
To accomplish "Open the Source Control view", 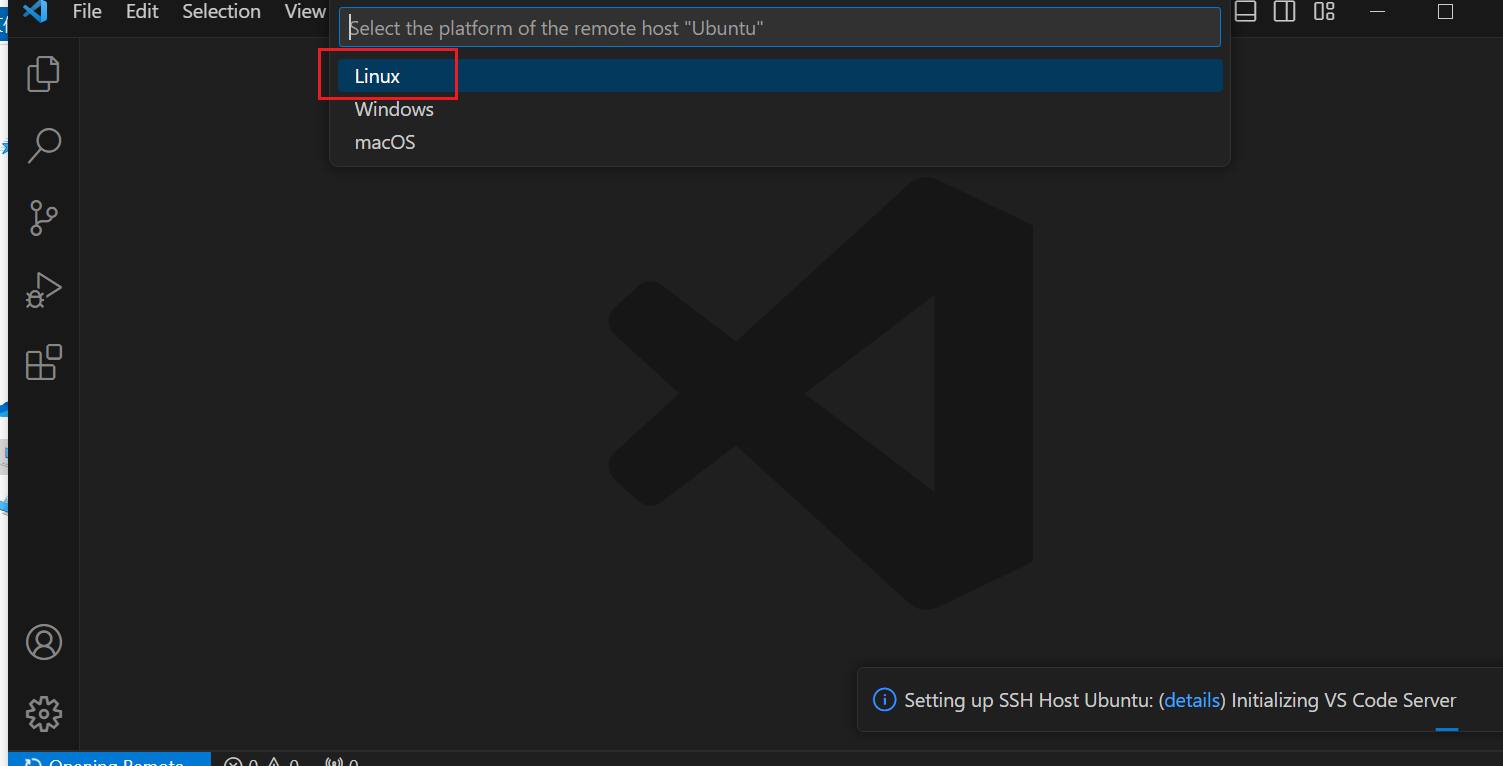I will tap(43, 218).
